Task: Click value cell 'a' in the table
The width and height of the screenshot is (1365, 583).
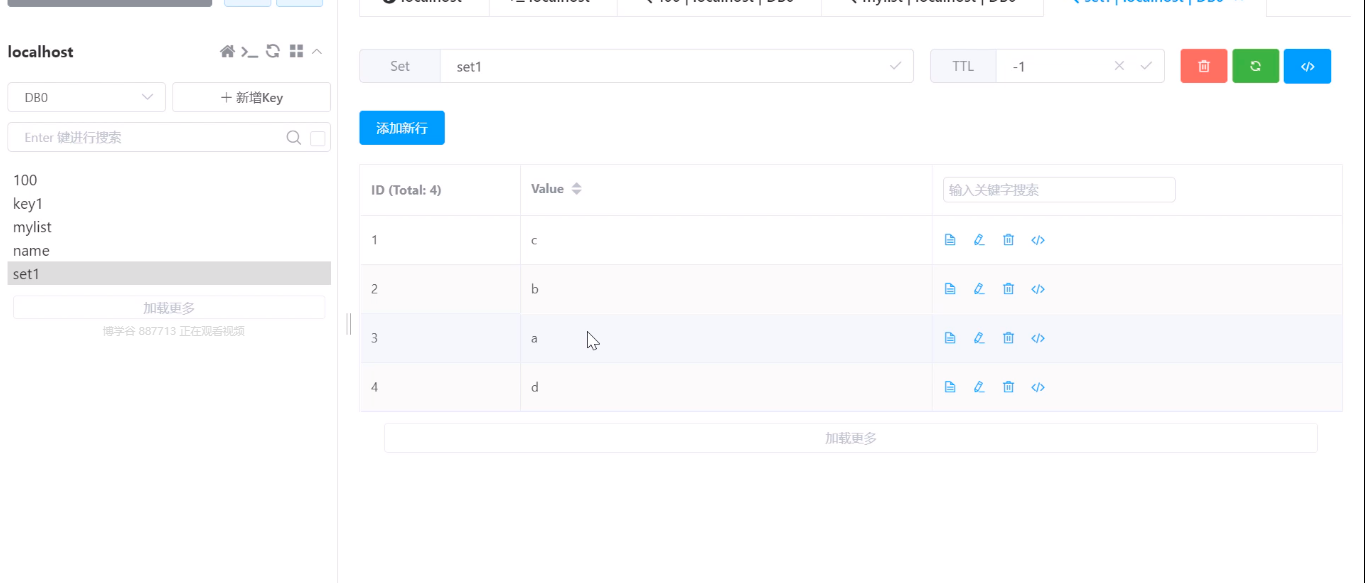Action: coord(726,338)
